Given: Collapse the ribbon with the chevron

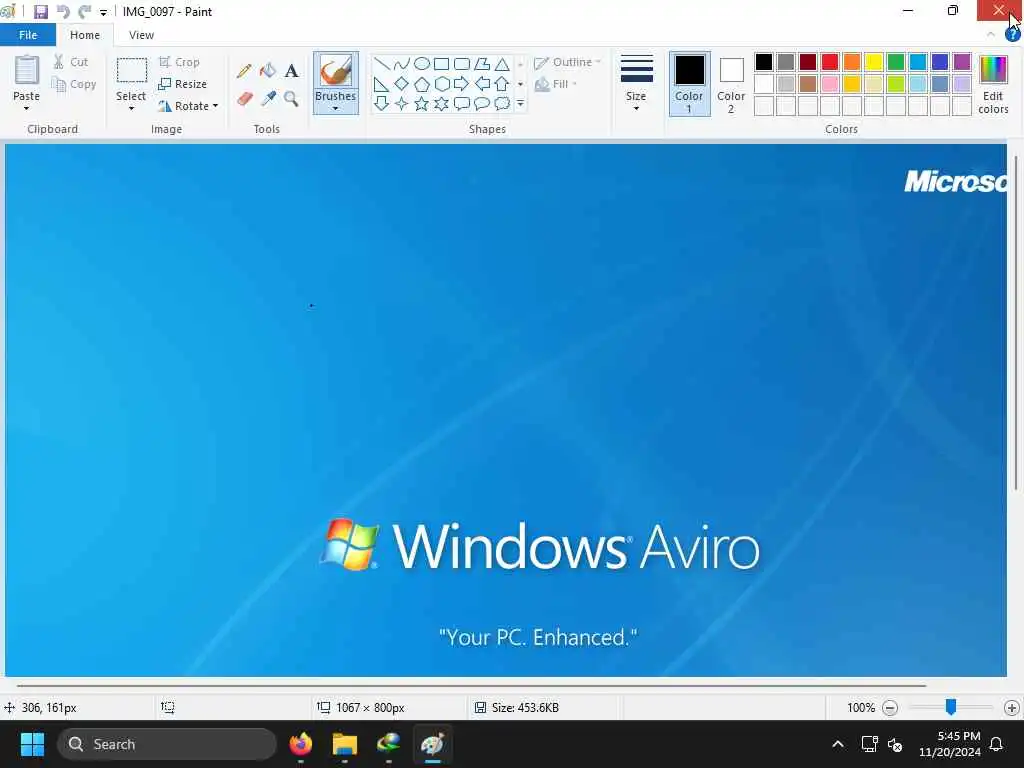Looking at the screenshot, I should tap(991, 34).
